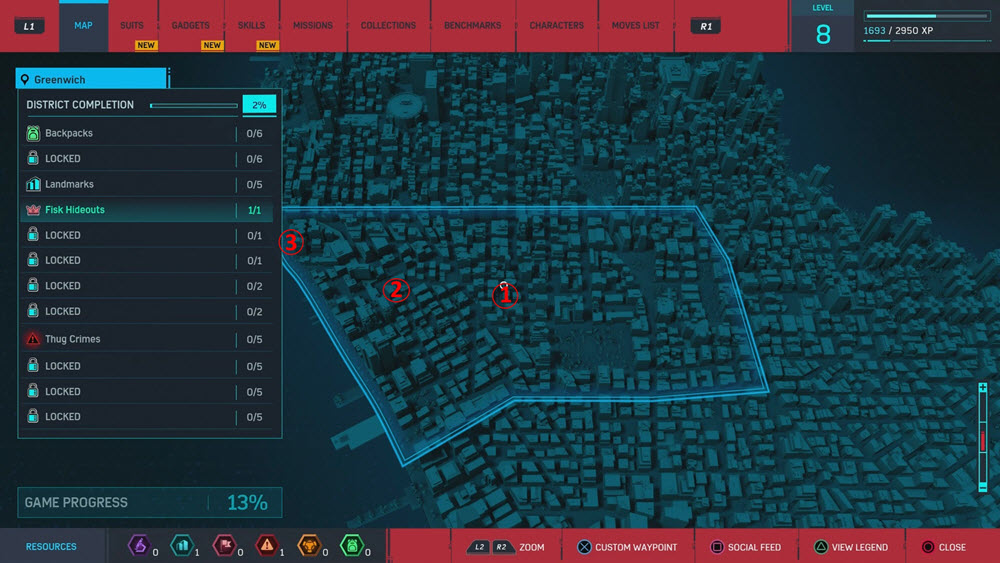Image resolution: width=1000 pixels, height=563 pixels.
Task: Click the Fisk Hideouts crown icon
Action: 33,210
